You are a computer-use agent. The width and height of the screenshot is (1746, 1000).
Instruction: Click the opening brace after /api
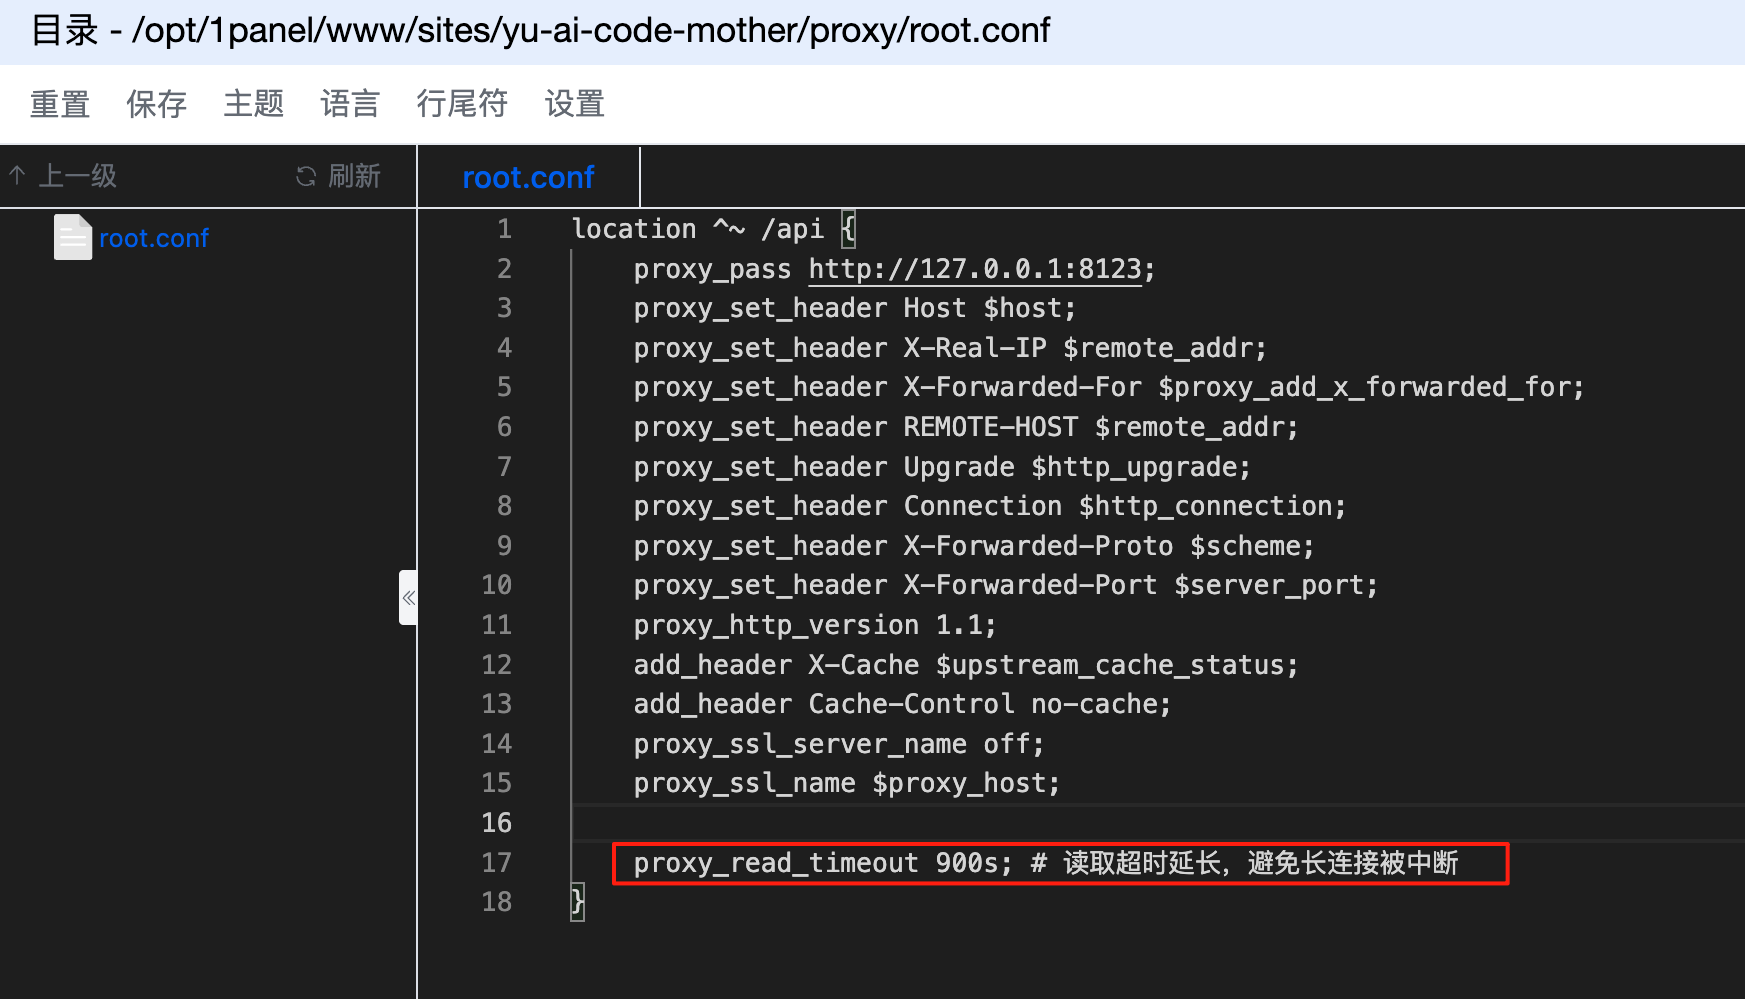[x=848, y=229]
